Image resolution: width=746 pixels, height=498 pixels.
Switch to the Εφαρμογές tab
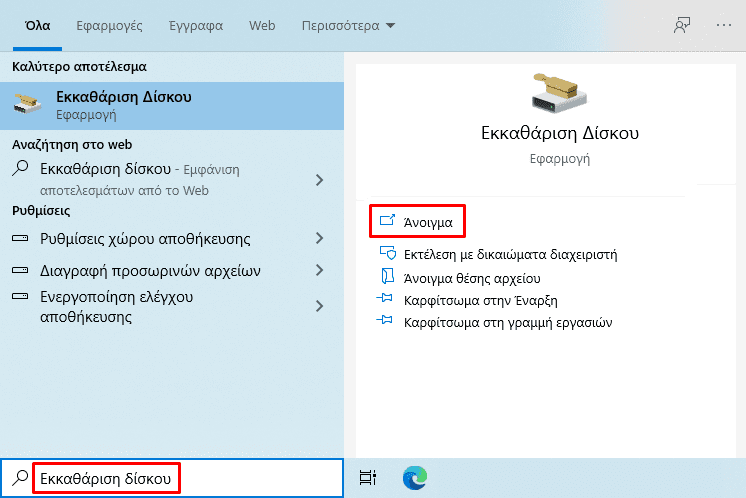pyautogui.click(x=109, y=26)
